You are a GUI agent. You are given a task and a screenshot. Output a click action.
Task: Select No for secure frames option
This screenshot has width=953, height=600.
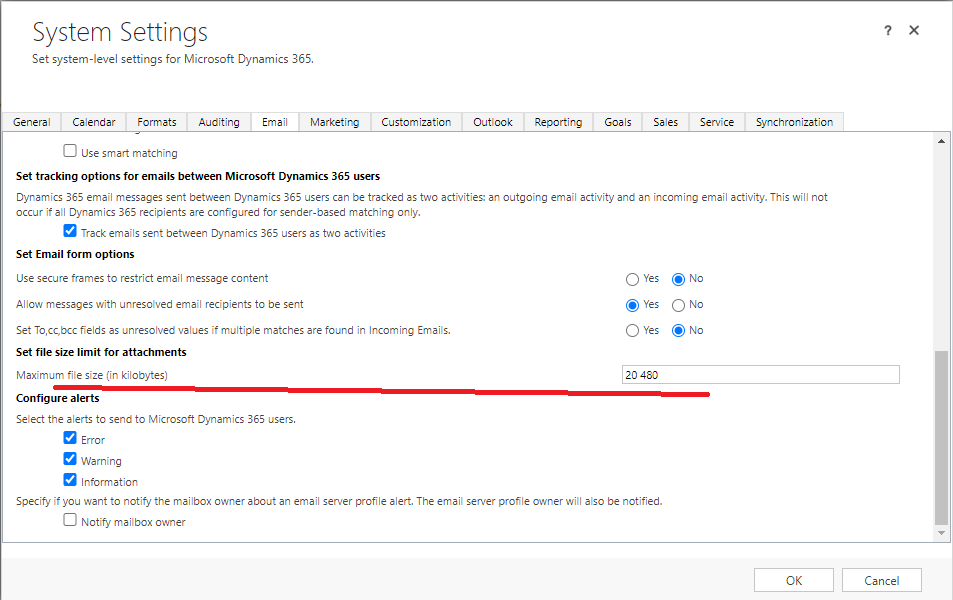pos(678,279)
